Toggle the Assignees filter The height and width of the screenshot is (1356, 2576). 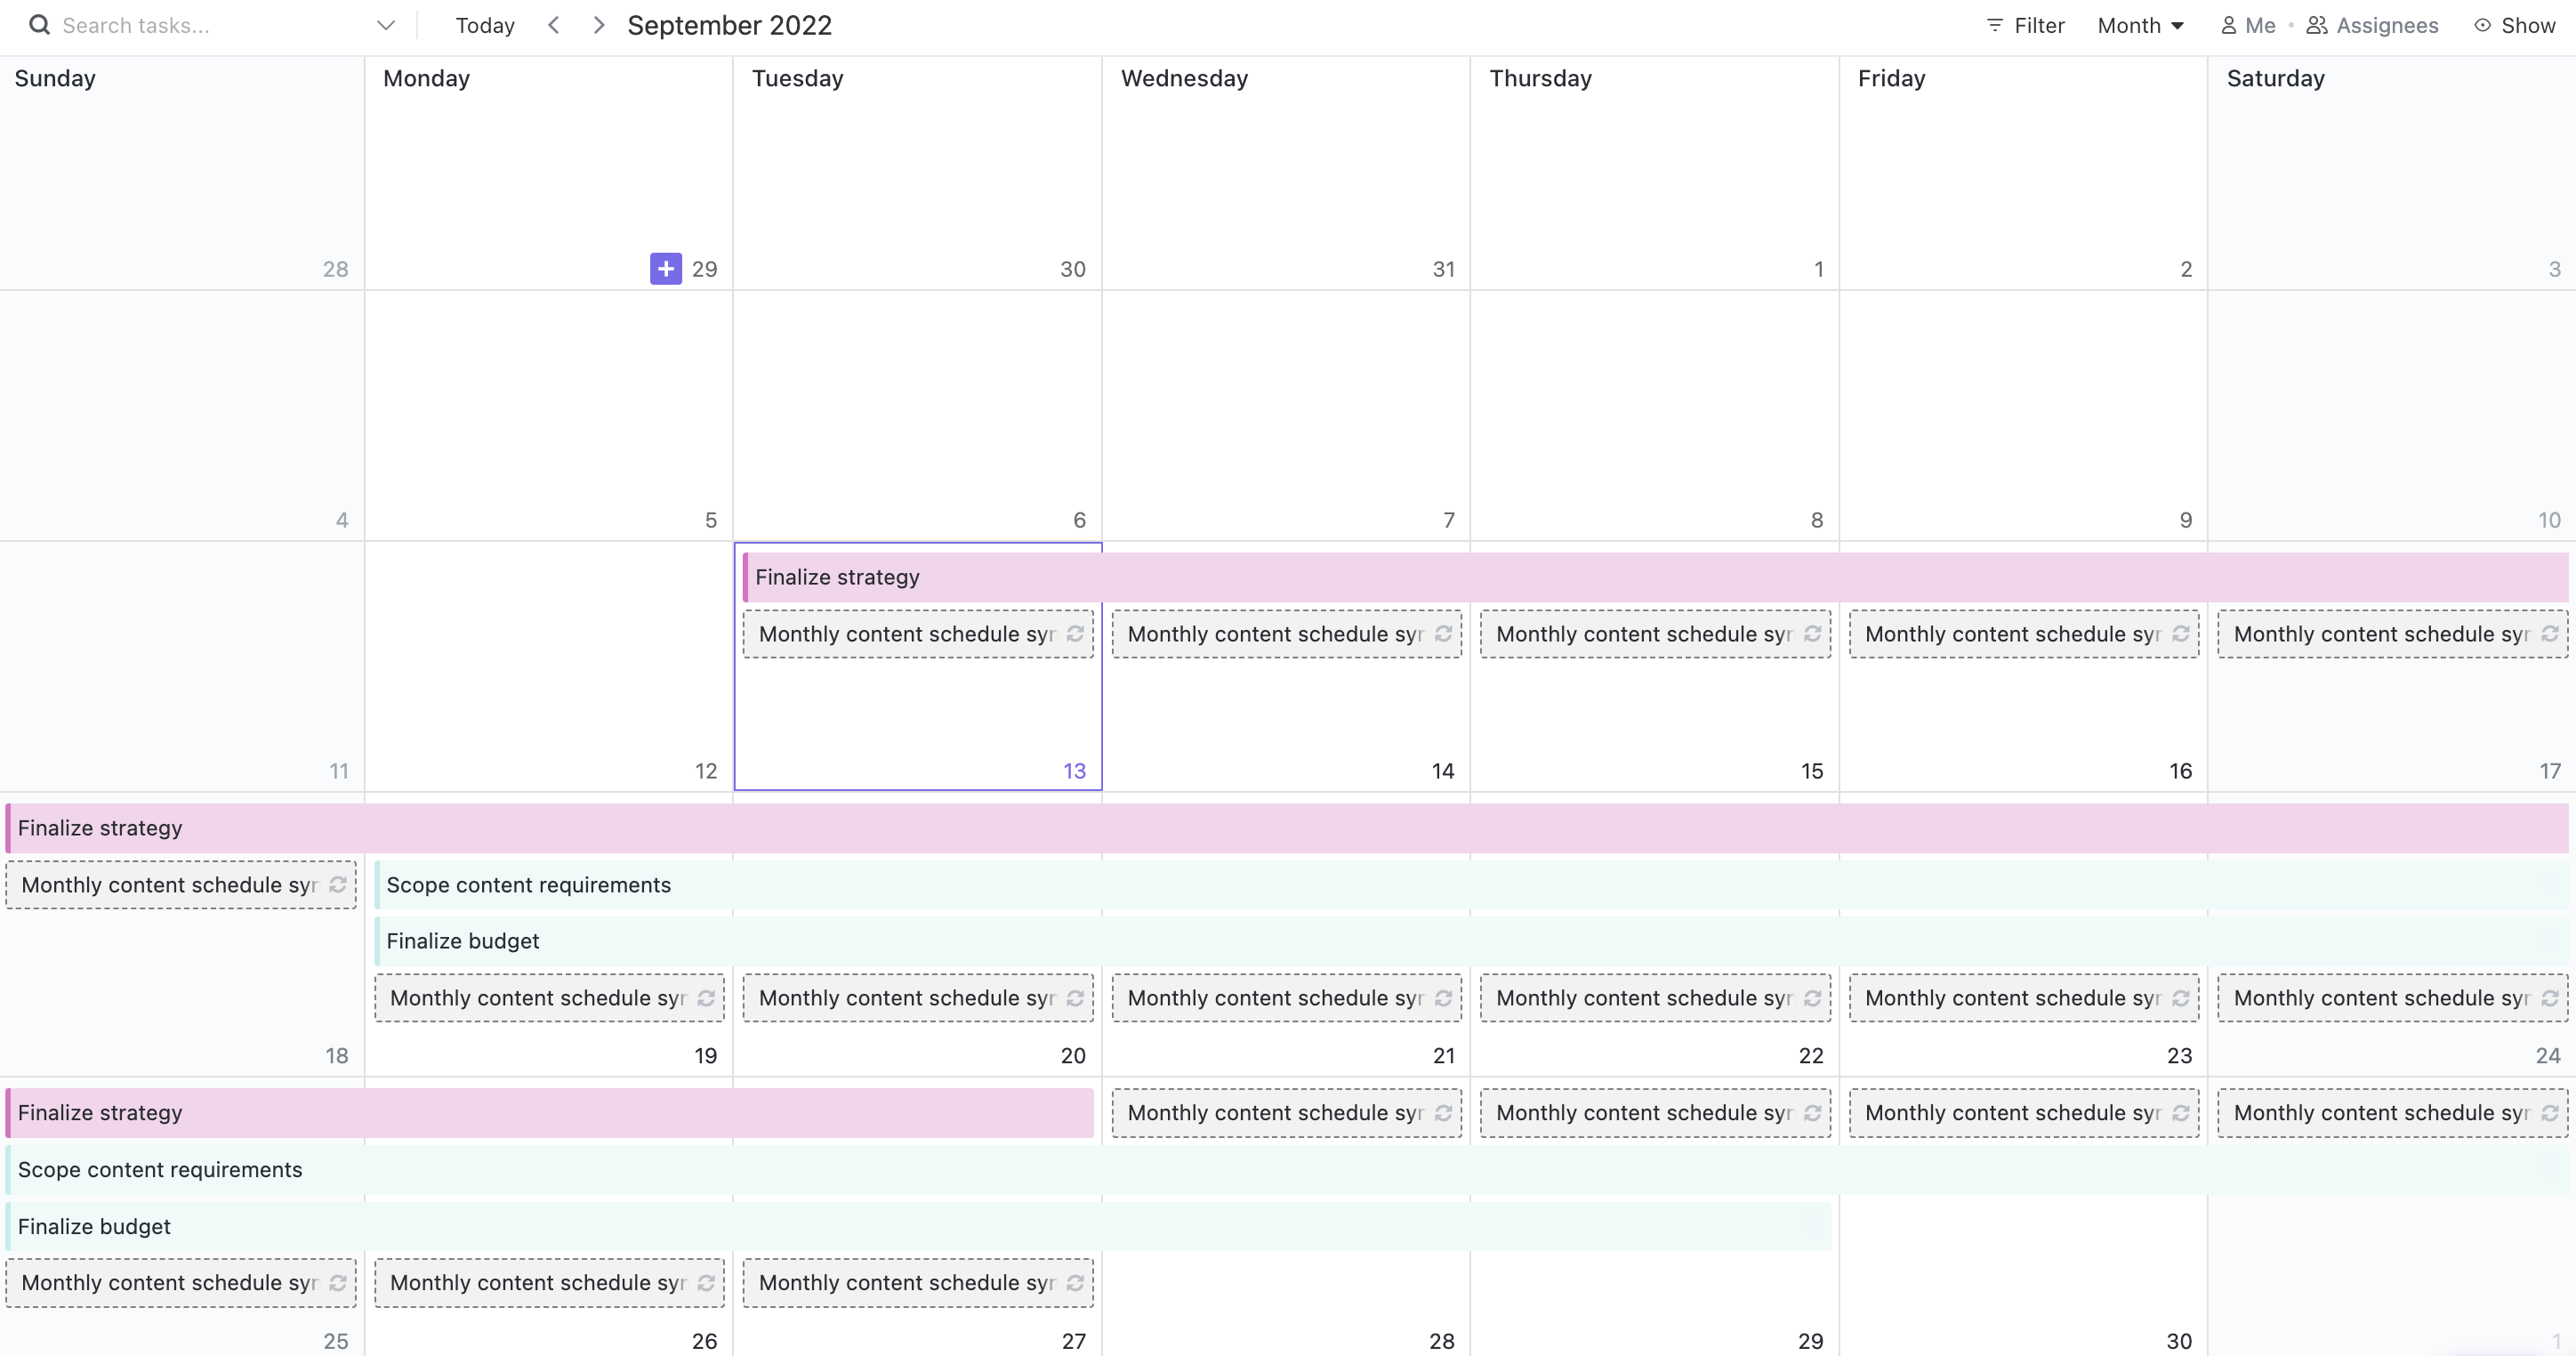tap(2373, 25)
